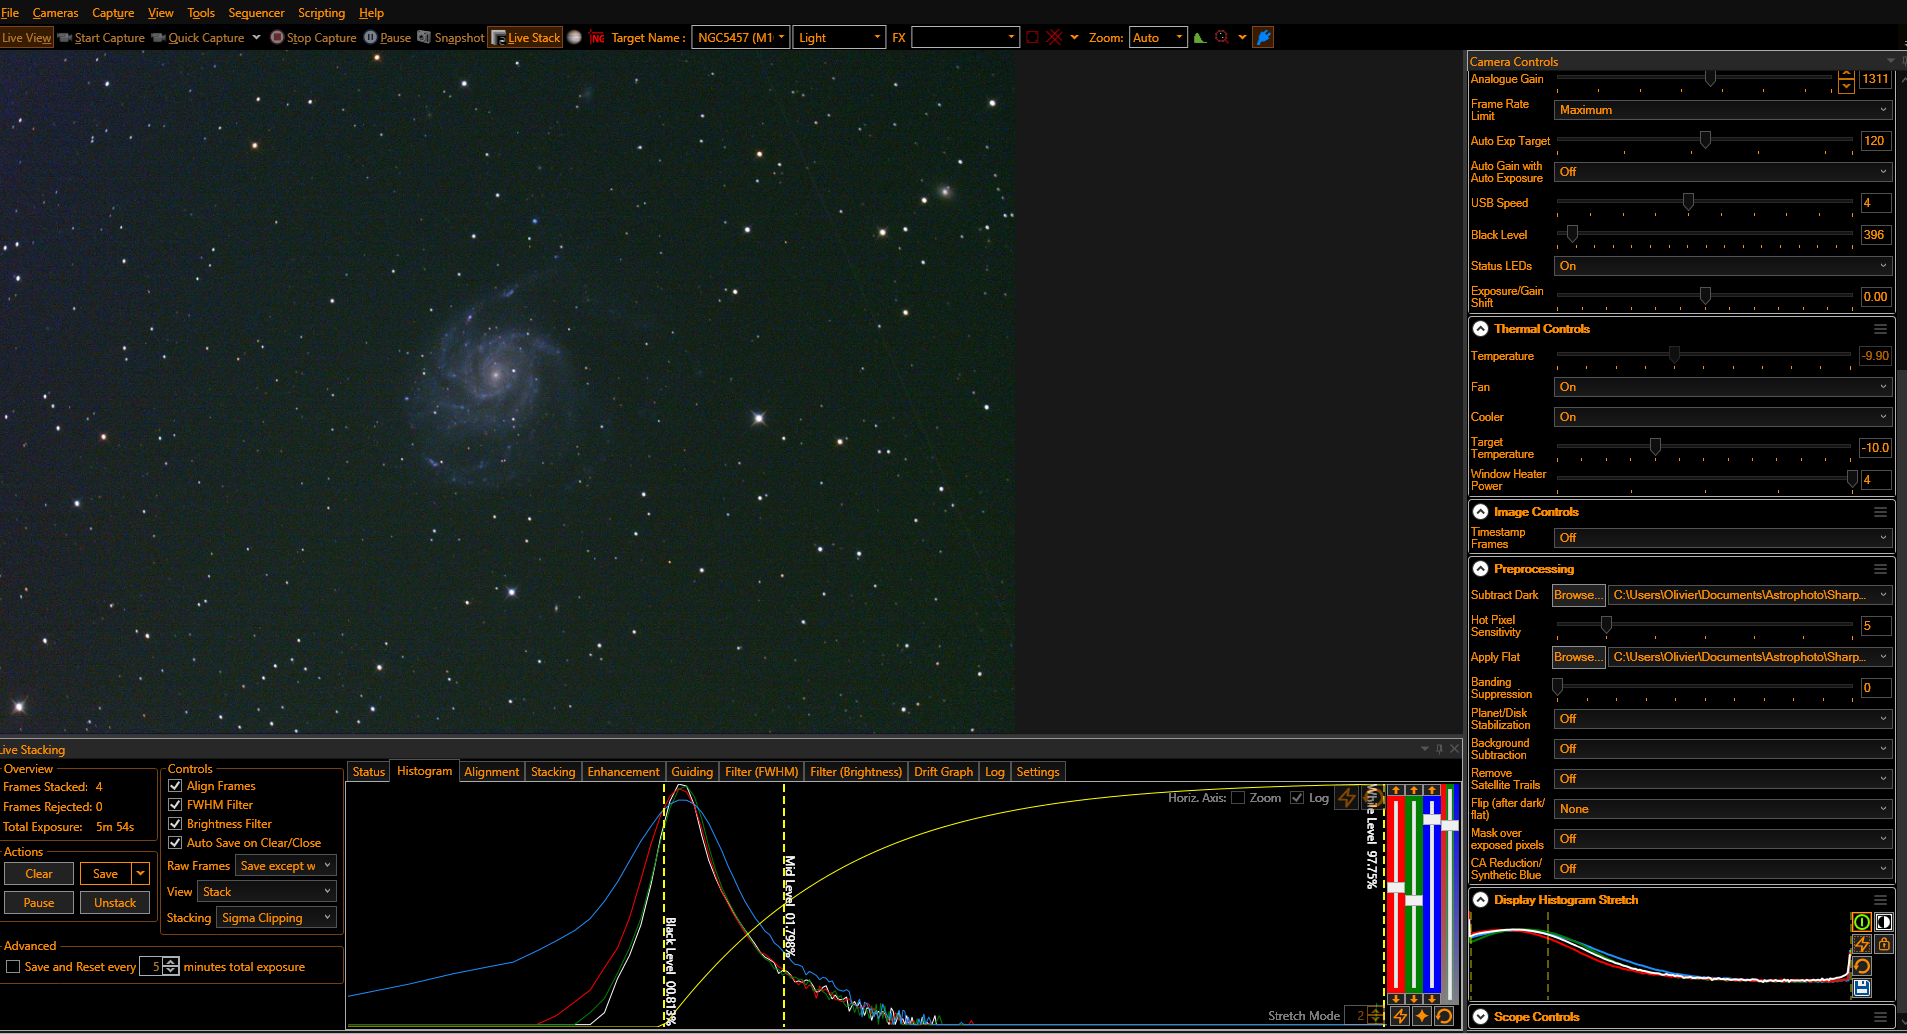1907x1034 pixels.
Task: Click the red crosshair reticule icon
Action: (1054, 38)
